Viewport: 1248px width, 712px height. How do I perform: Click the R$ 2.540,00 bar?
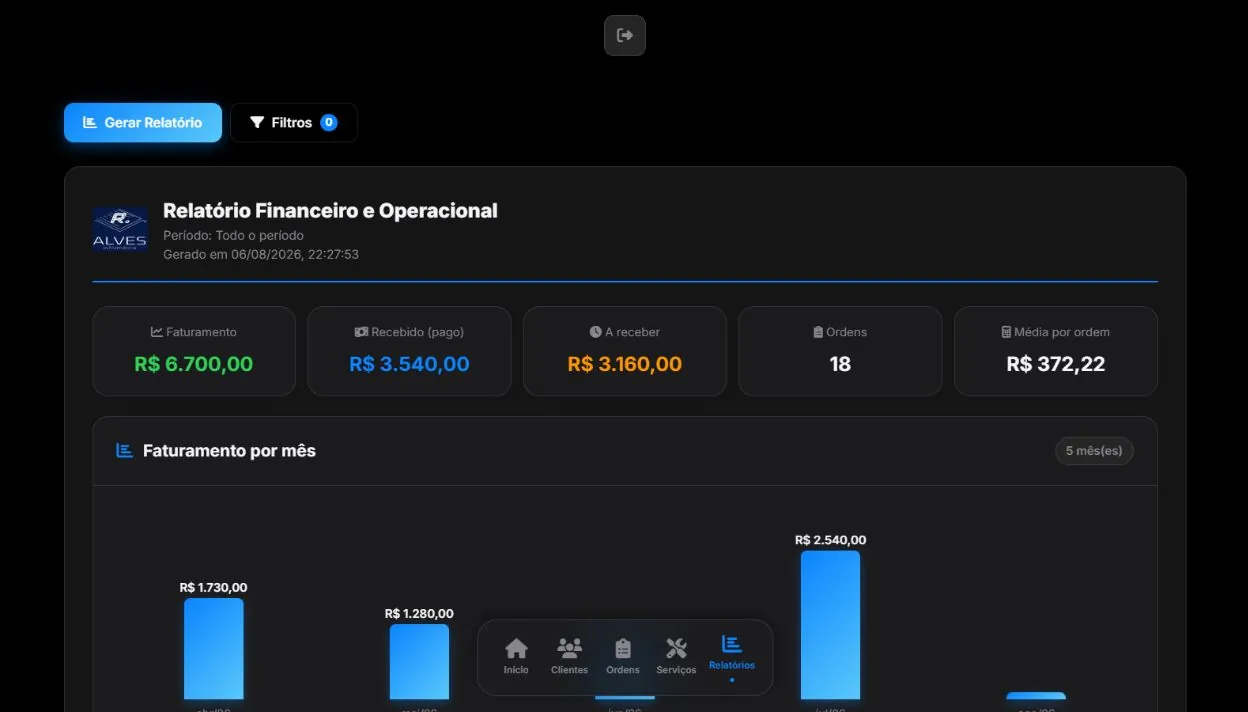tap(830, 625)
